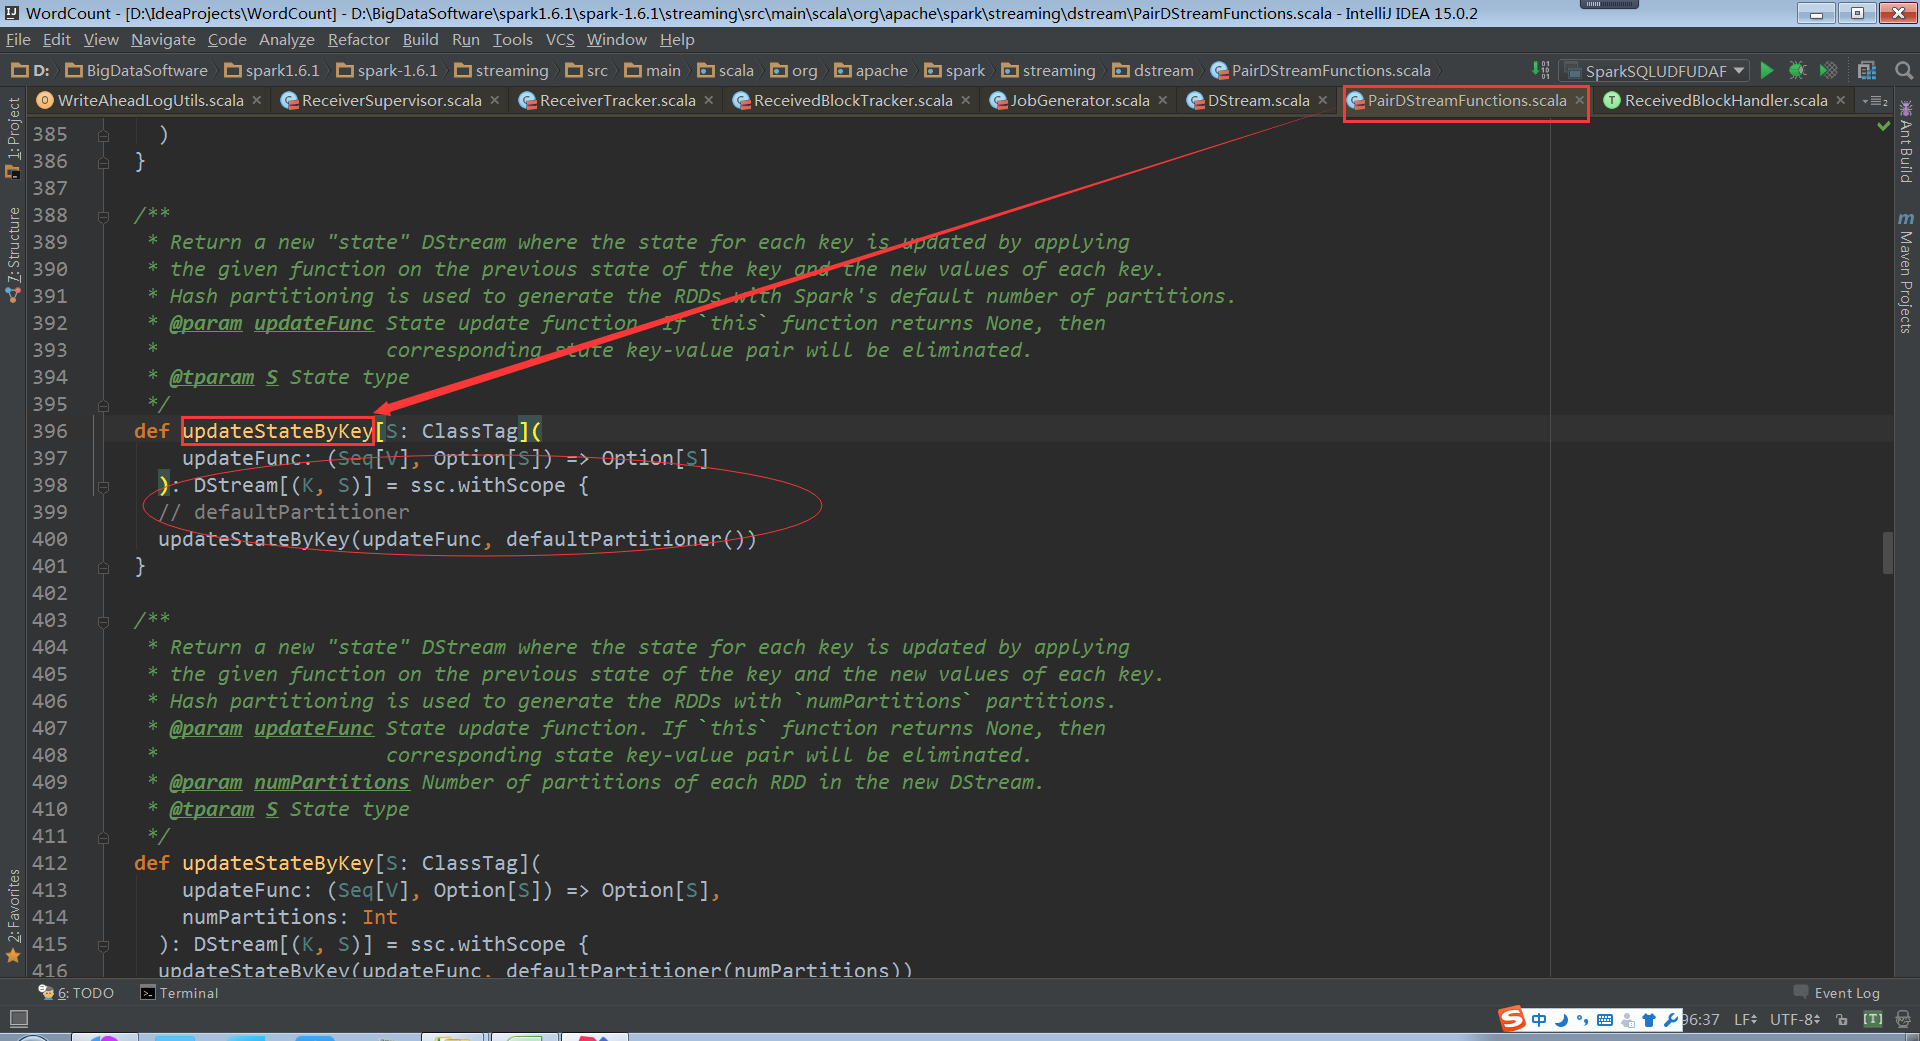
Task: Open the VCS menu
Action: click(560, 39)
